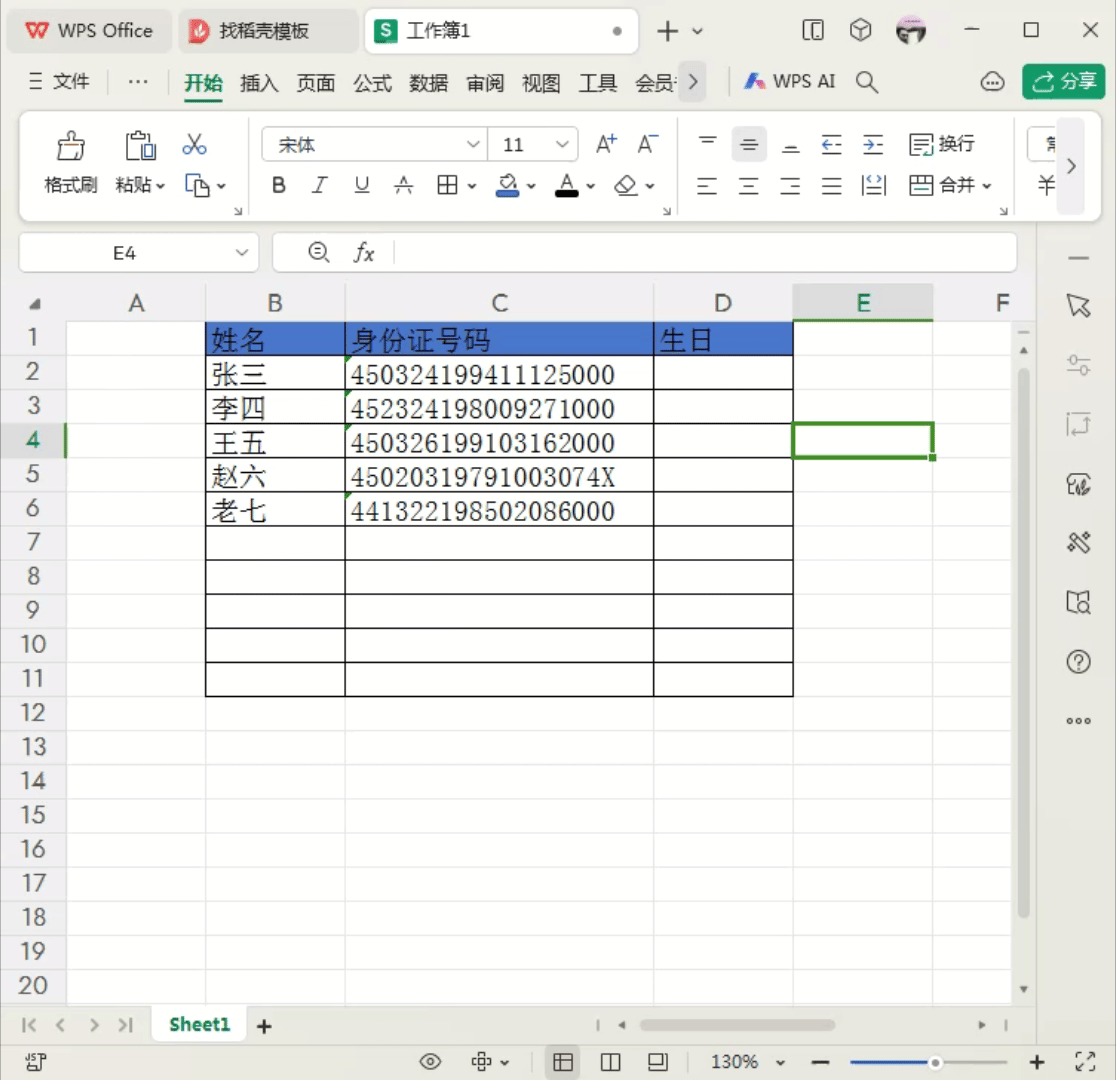Switch to page break preview icon
The height and width of the screenshot is (1080, 1116).
point(611,1062)
